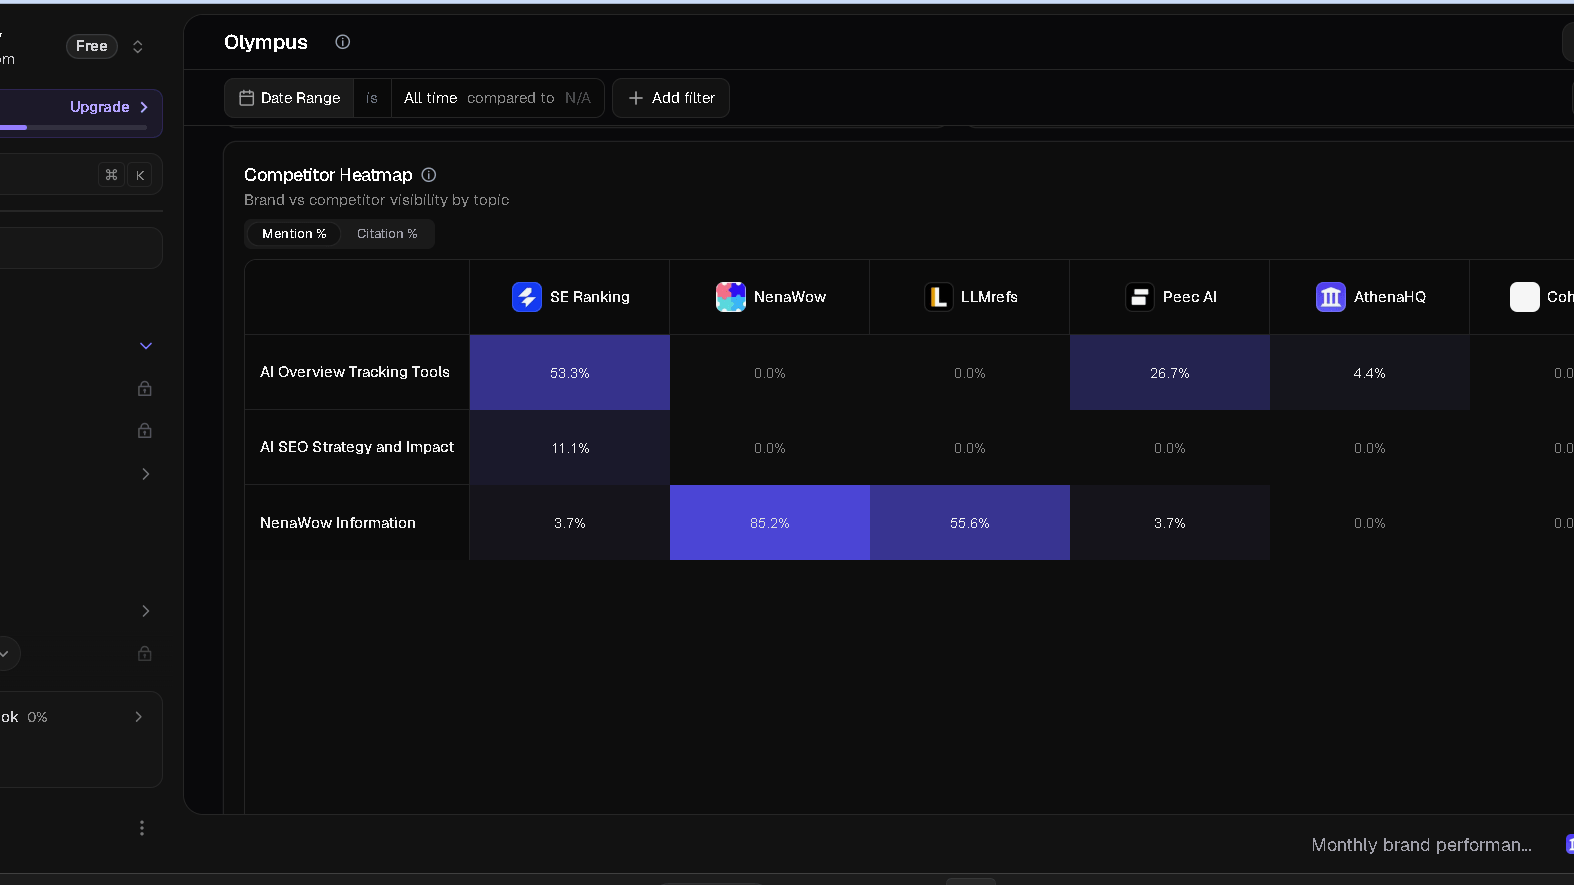The width and height of the screenshot is (1574, 885).
Task: Click the Free plan badge
Action: (x=92, y=46)
